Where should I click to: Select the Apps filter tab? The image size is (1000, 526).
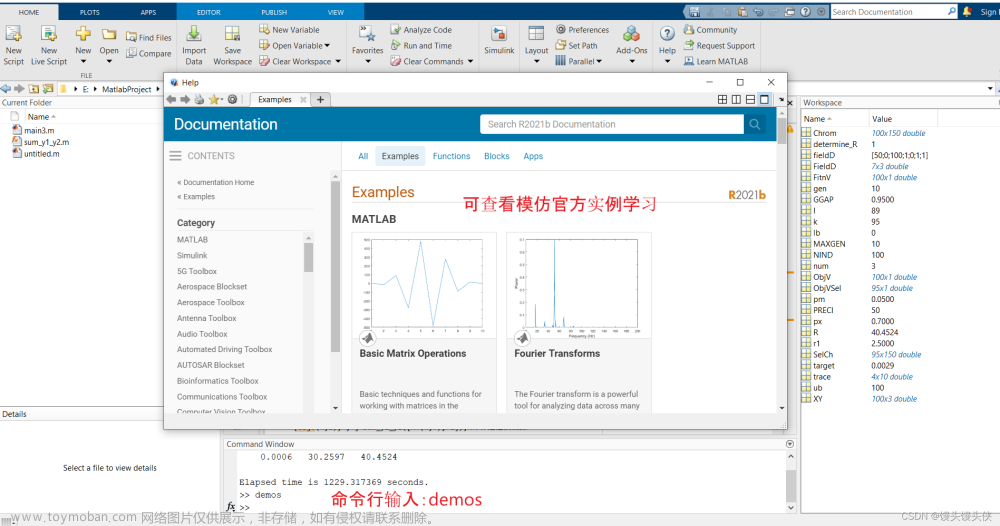(533, 156)
